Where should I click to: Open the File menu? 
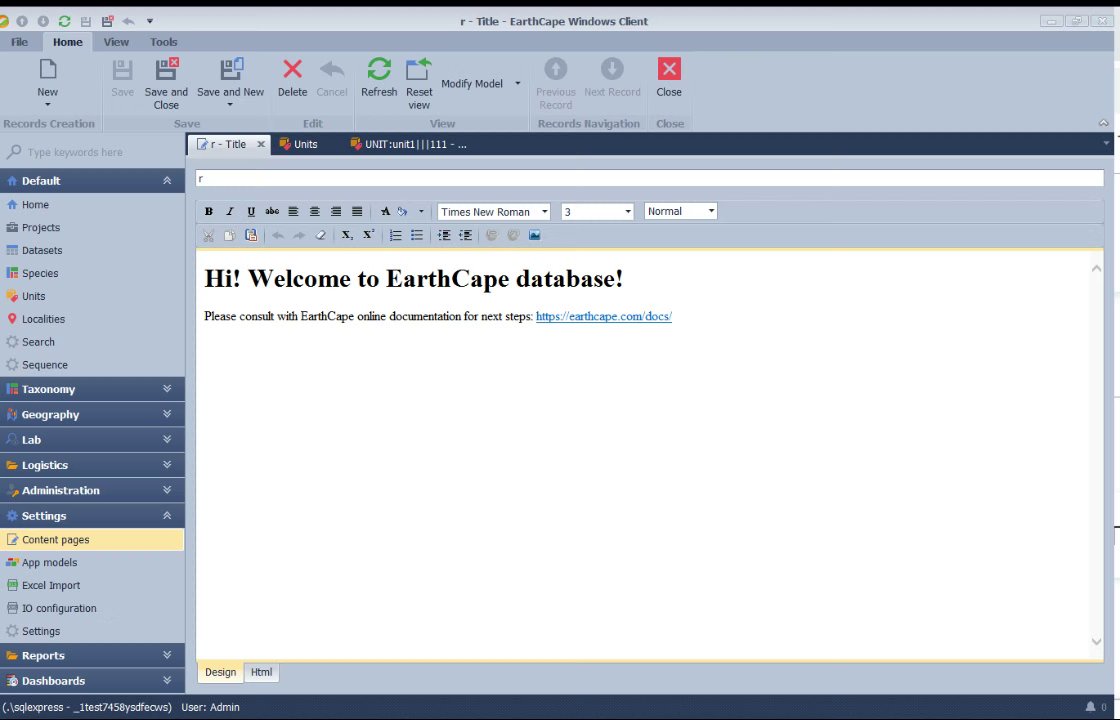(x=19, y=42)
